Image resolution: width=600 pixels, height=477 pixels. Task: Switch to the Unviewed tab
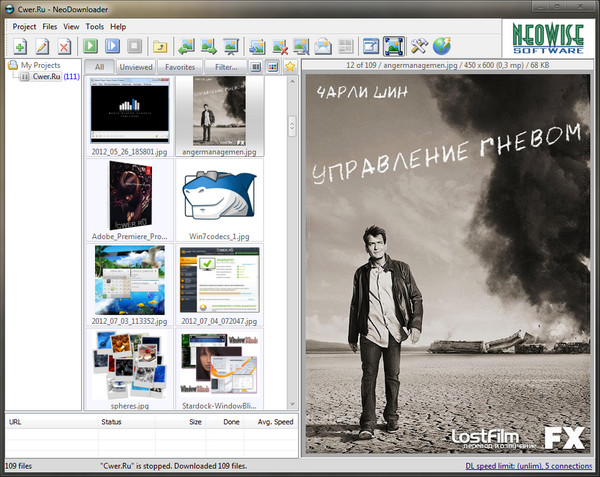coord(136,67)
